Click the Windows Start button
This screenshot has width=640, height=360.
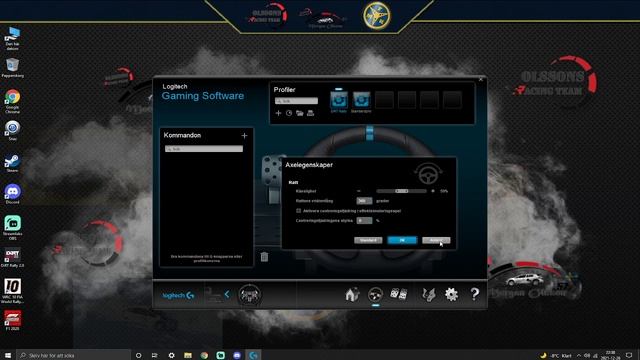8,355
